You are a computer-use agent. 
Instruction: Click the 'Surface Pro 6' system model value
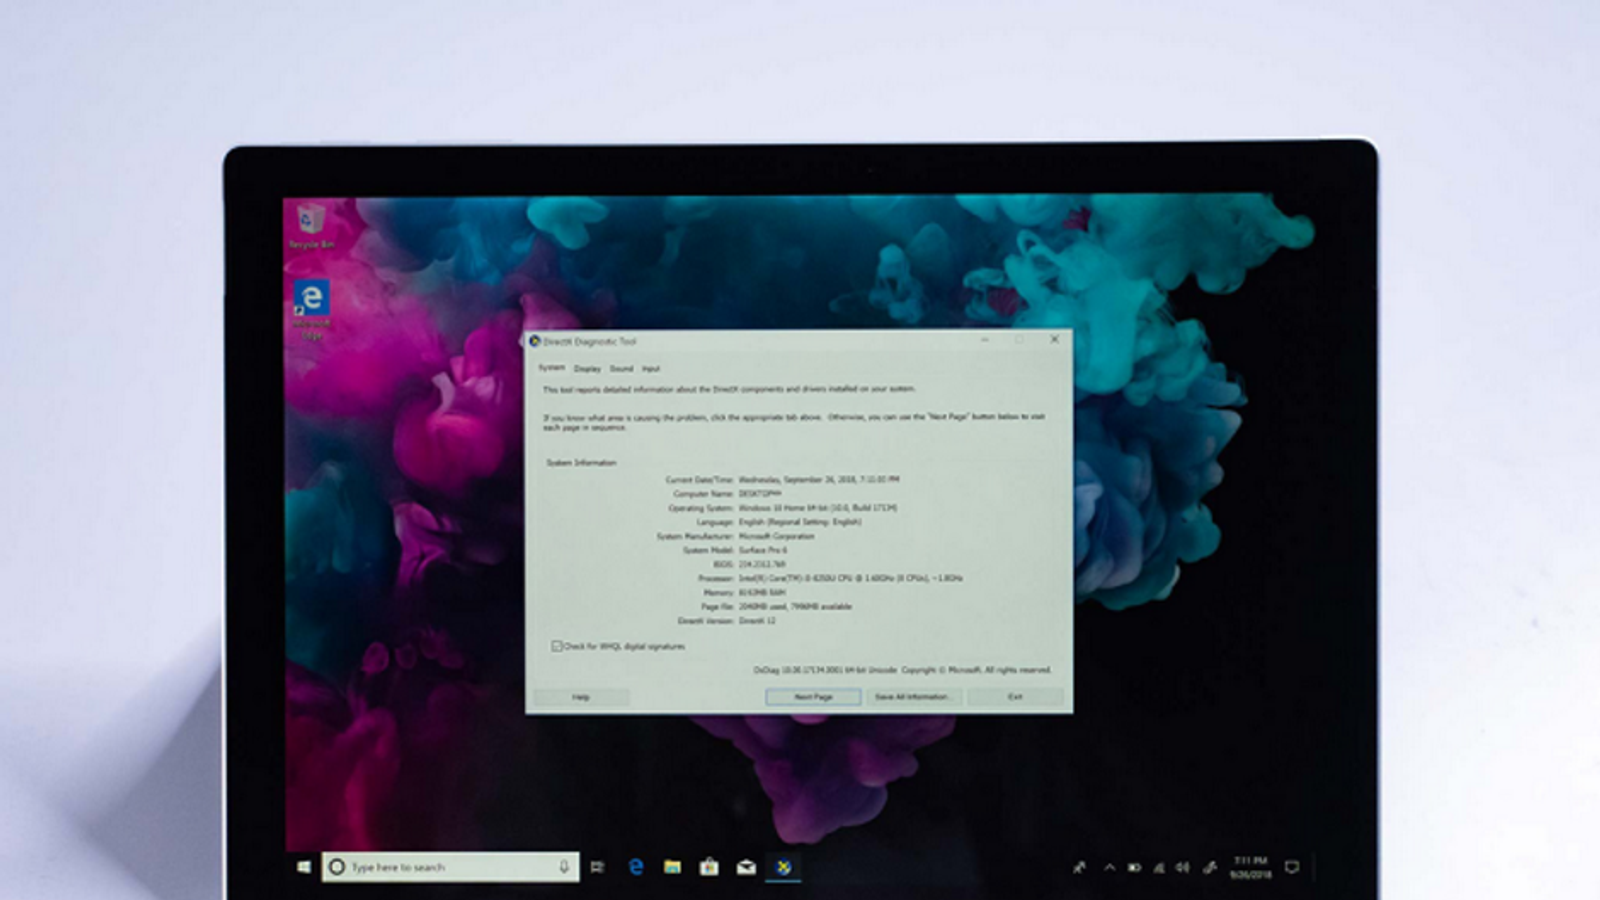(763, 550)
